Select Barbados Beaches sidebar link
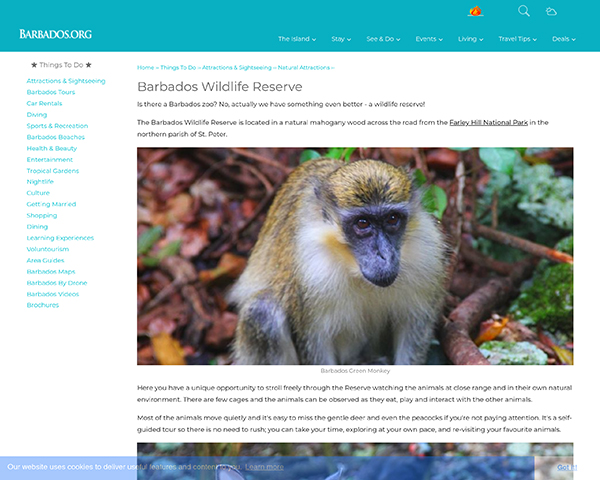Image resolution: width=600 pixels, height=480 pixels. (x=55, y=137)
